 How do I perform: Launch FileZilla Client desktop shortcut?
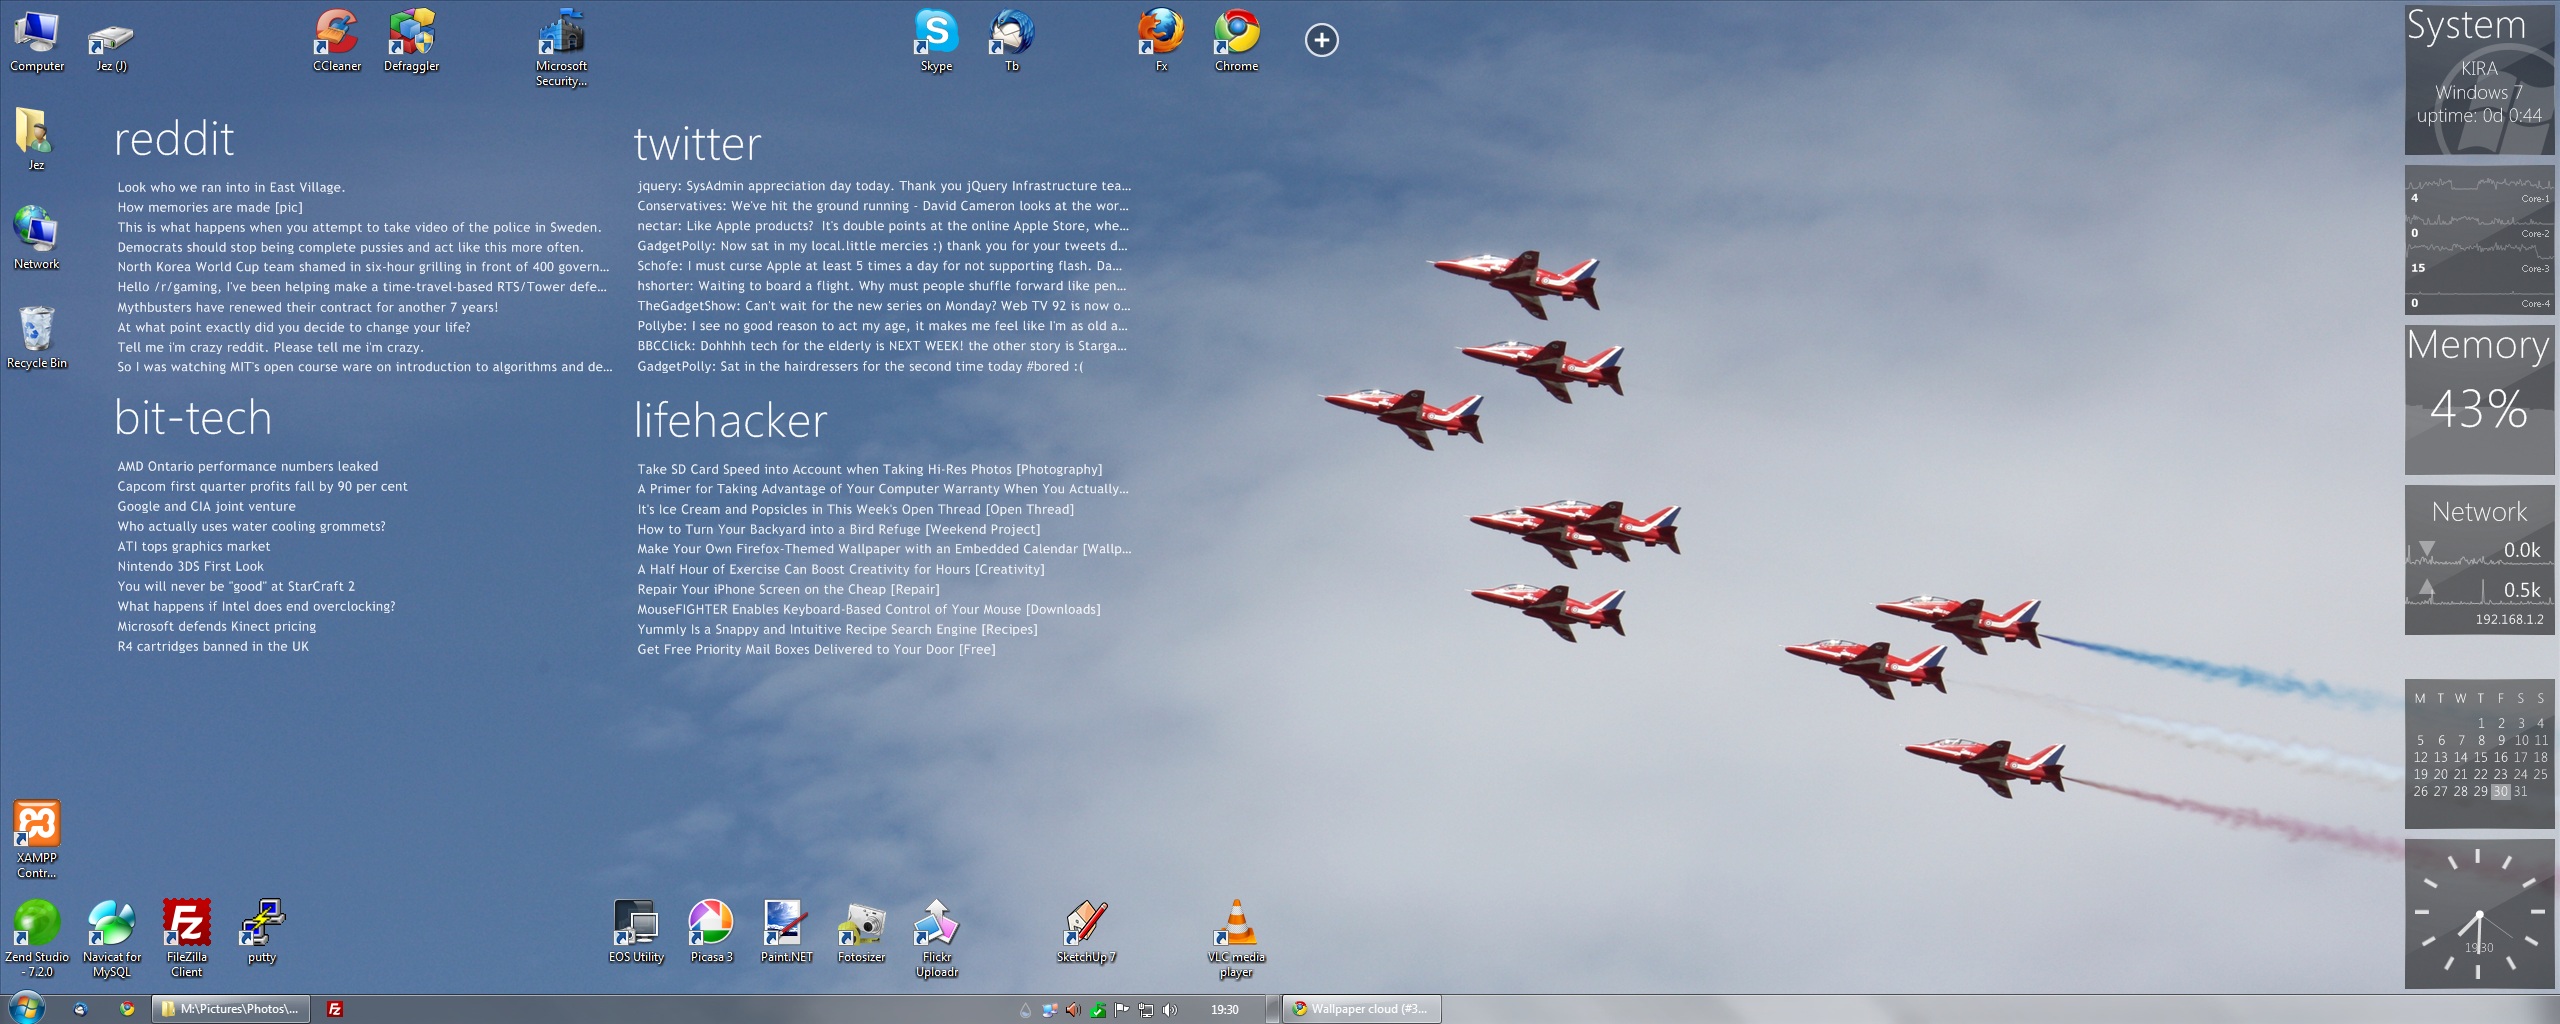point(186,937)
